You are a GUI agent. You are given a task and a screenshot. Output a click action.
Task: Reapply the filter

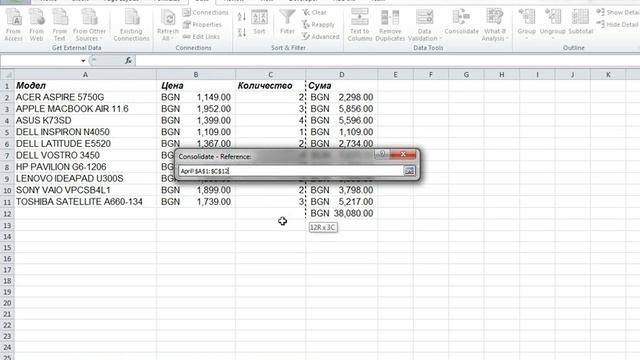pyautogui.click(x=318, y=24)
